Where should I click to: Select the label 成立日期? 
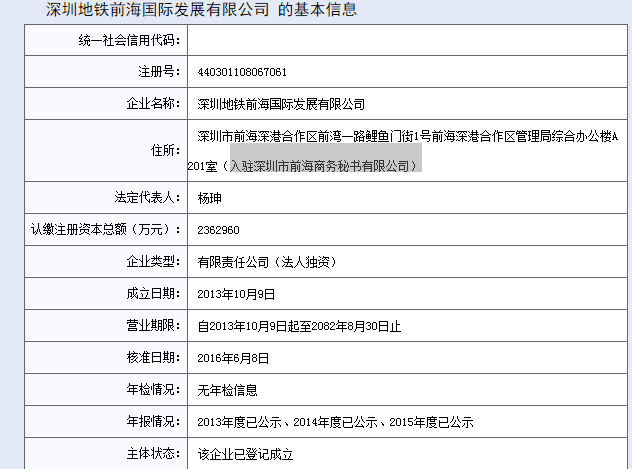153,293
